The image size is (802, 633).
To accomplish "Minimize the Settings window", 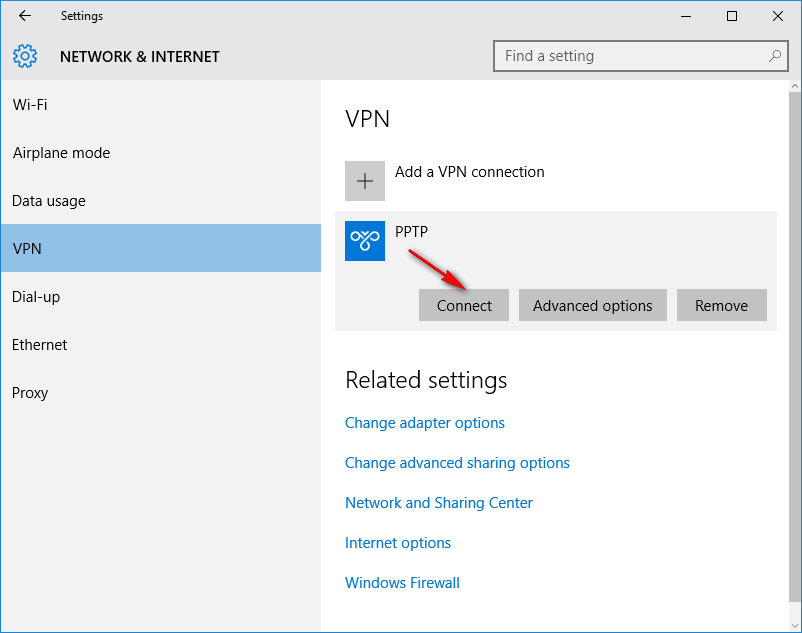I will 686,16.
